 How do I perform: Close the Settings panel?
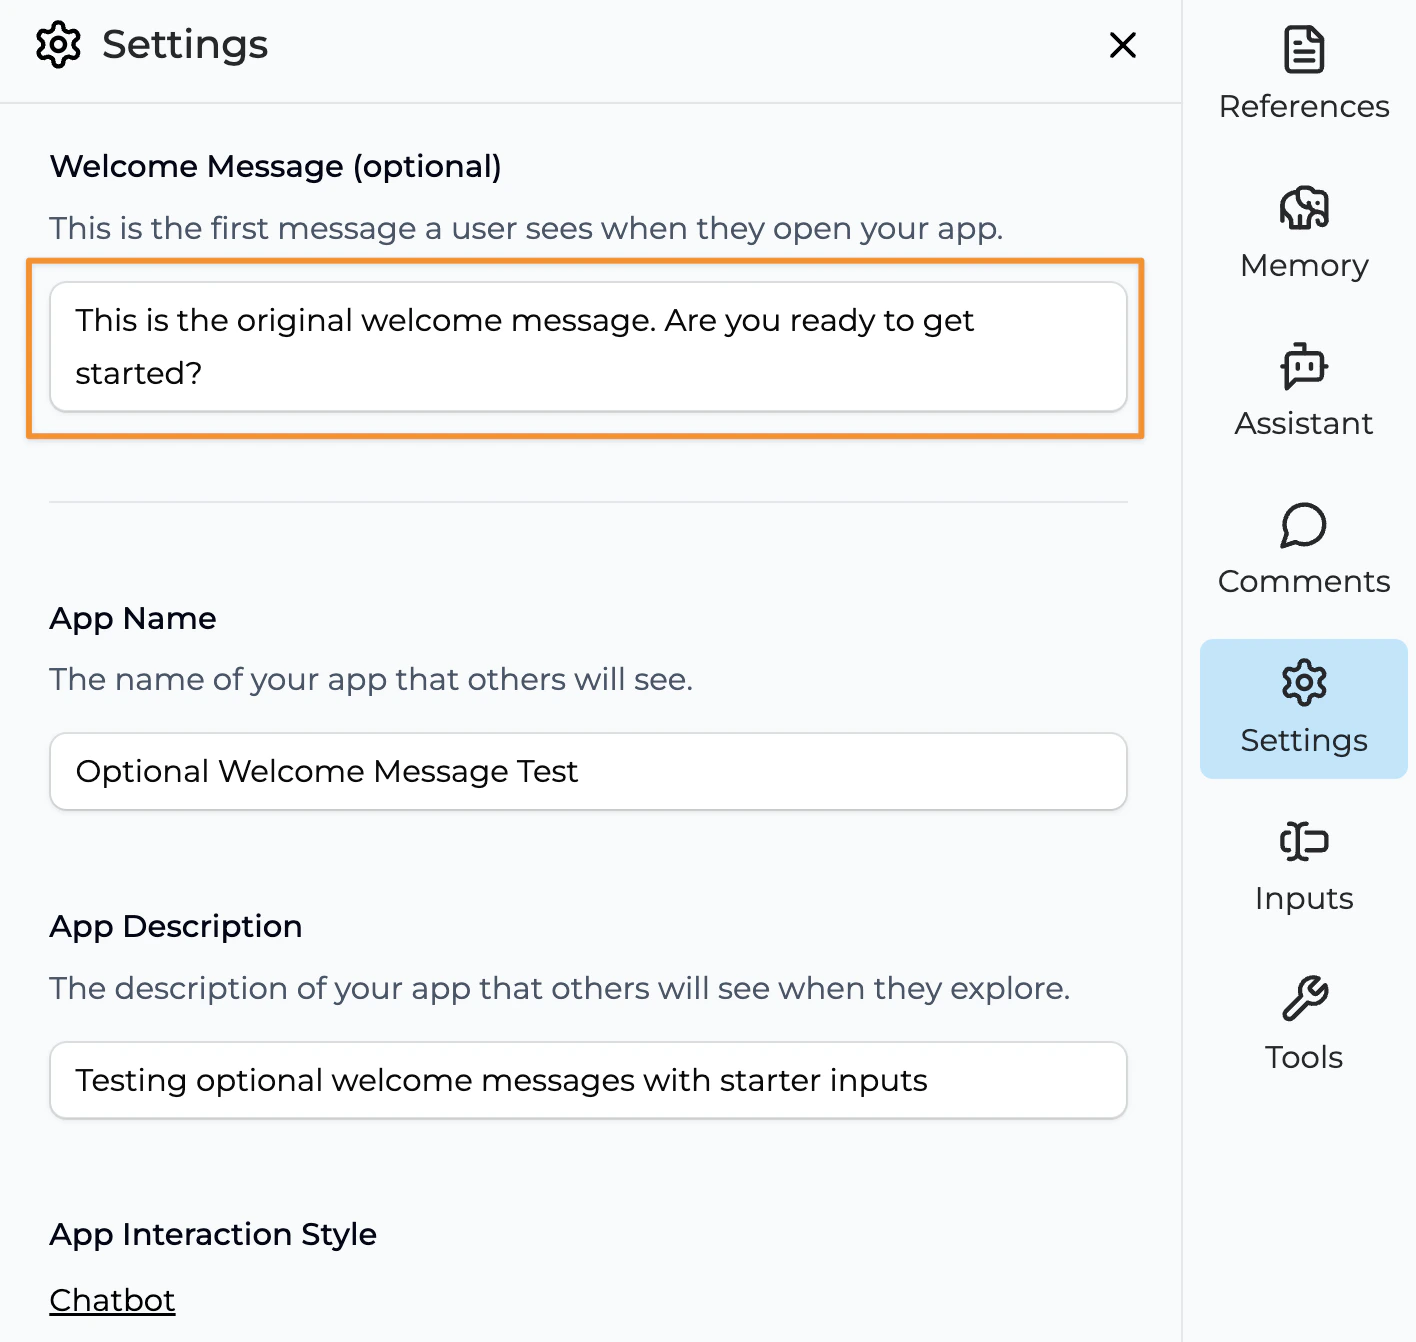click(x=1122, y=45)
